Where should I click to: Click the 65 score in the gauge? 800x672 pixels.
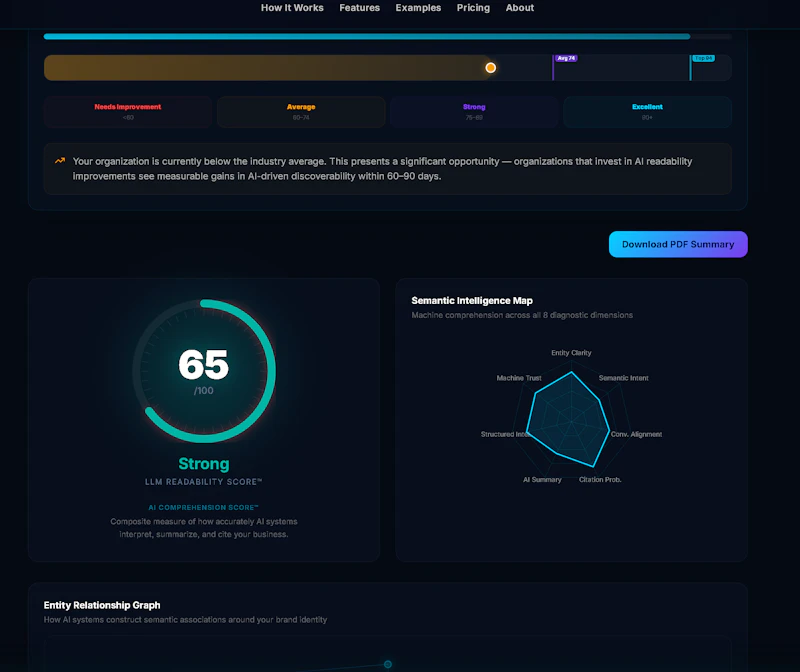click(x=204, y=364)
